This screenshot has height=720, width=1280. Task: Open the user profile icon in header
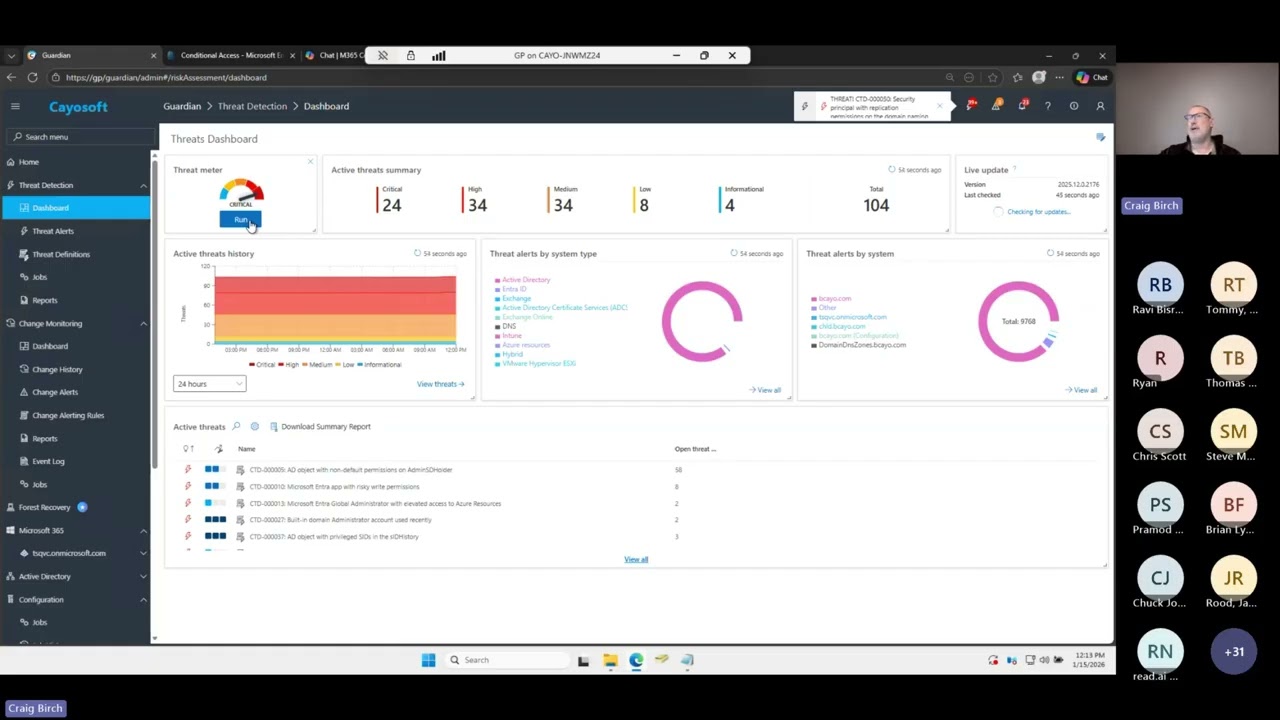[x=1100, y=106]
